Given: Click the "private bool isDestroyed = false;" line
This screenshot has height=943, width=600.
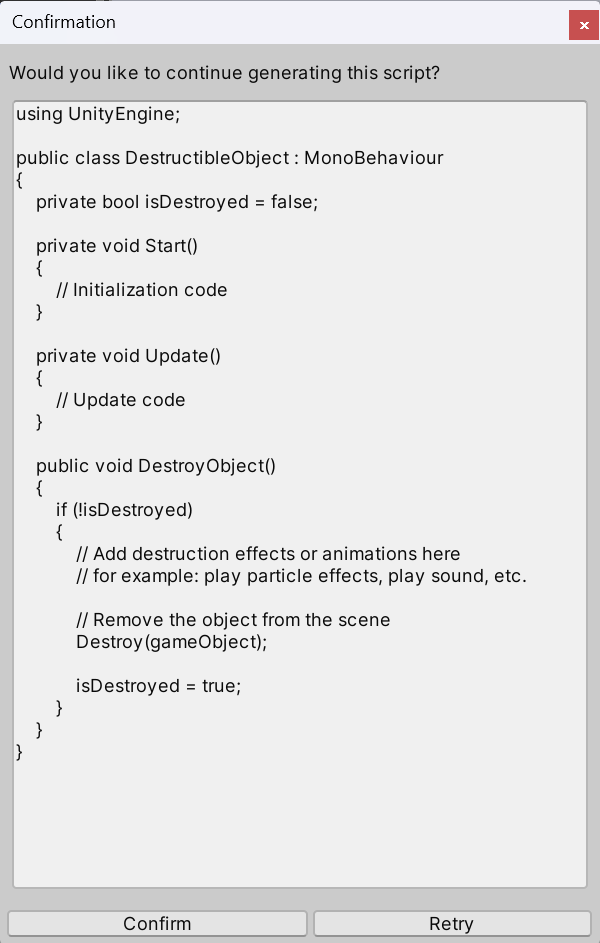Looking at the screenshot, I should [176, 202].
